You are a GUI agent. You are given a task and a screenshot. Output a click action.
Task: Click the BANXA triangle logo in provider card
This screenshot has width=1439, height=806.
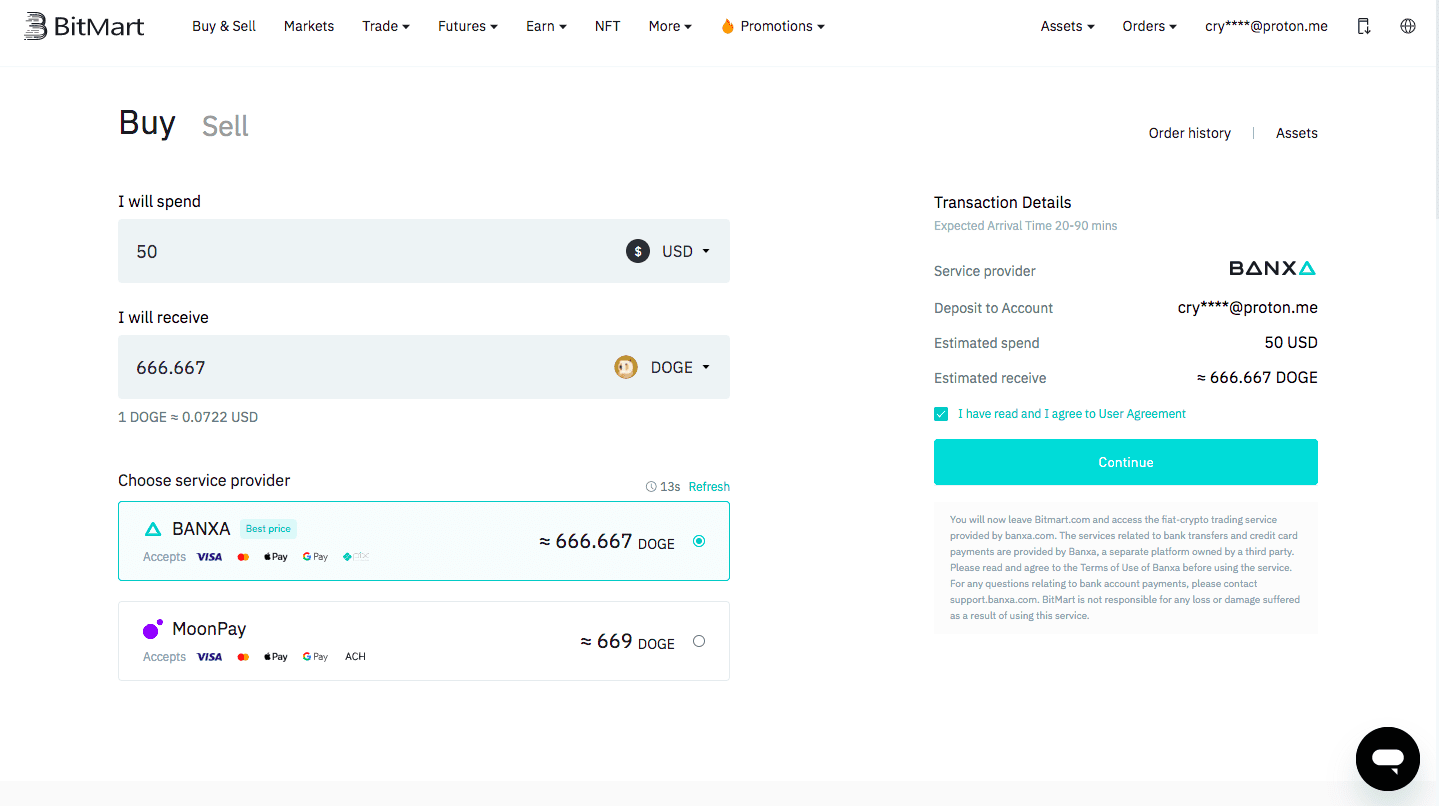click(x=153, y=529)
